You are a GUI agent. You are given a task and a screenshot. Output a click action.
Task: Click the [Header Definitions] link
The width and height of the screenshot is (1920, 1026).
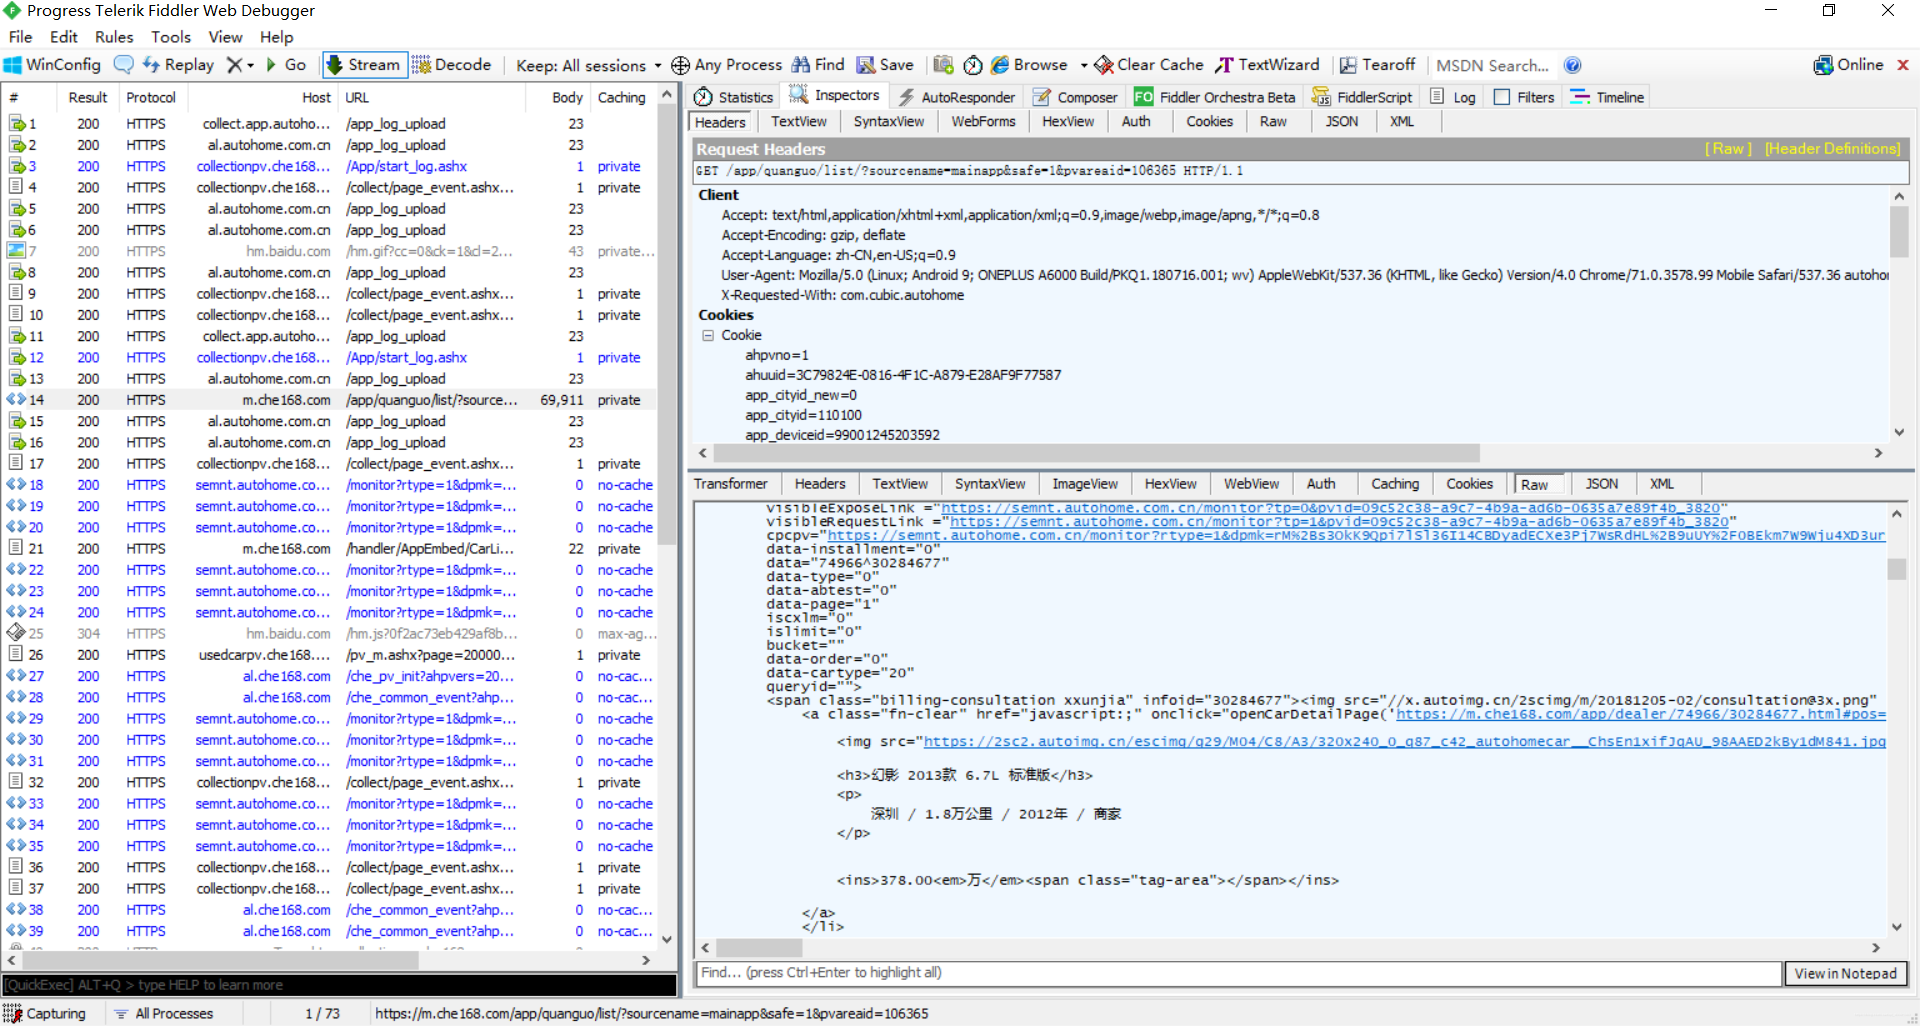1832,149
